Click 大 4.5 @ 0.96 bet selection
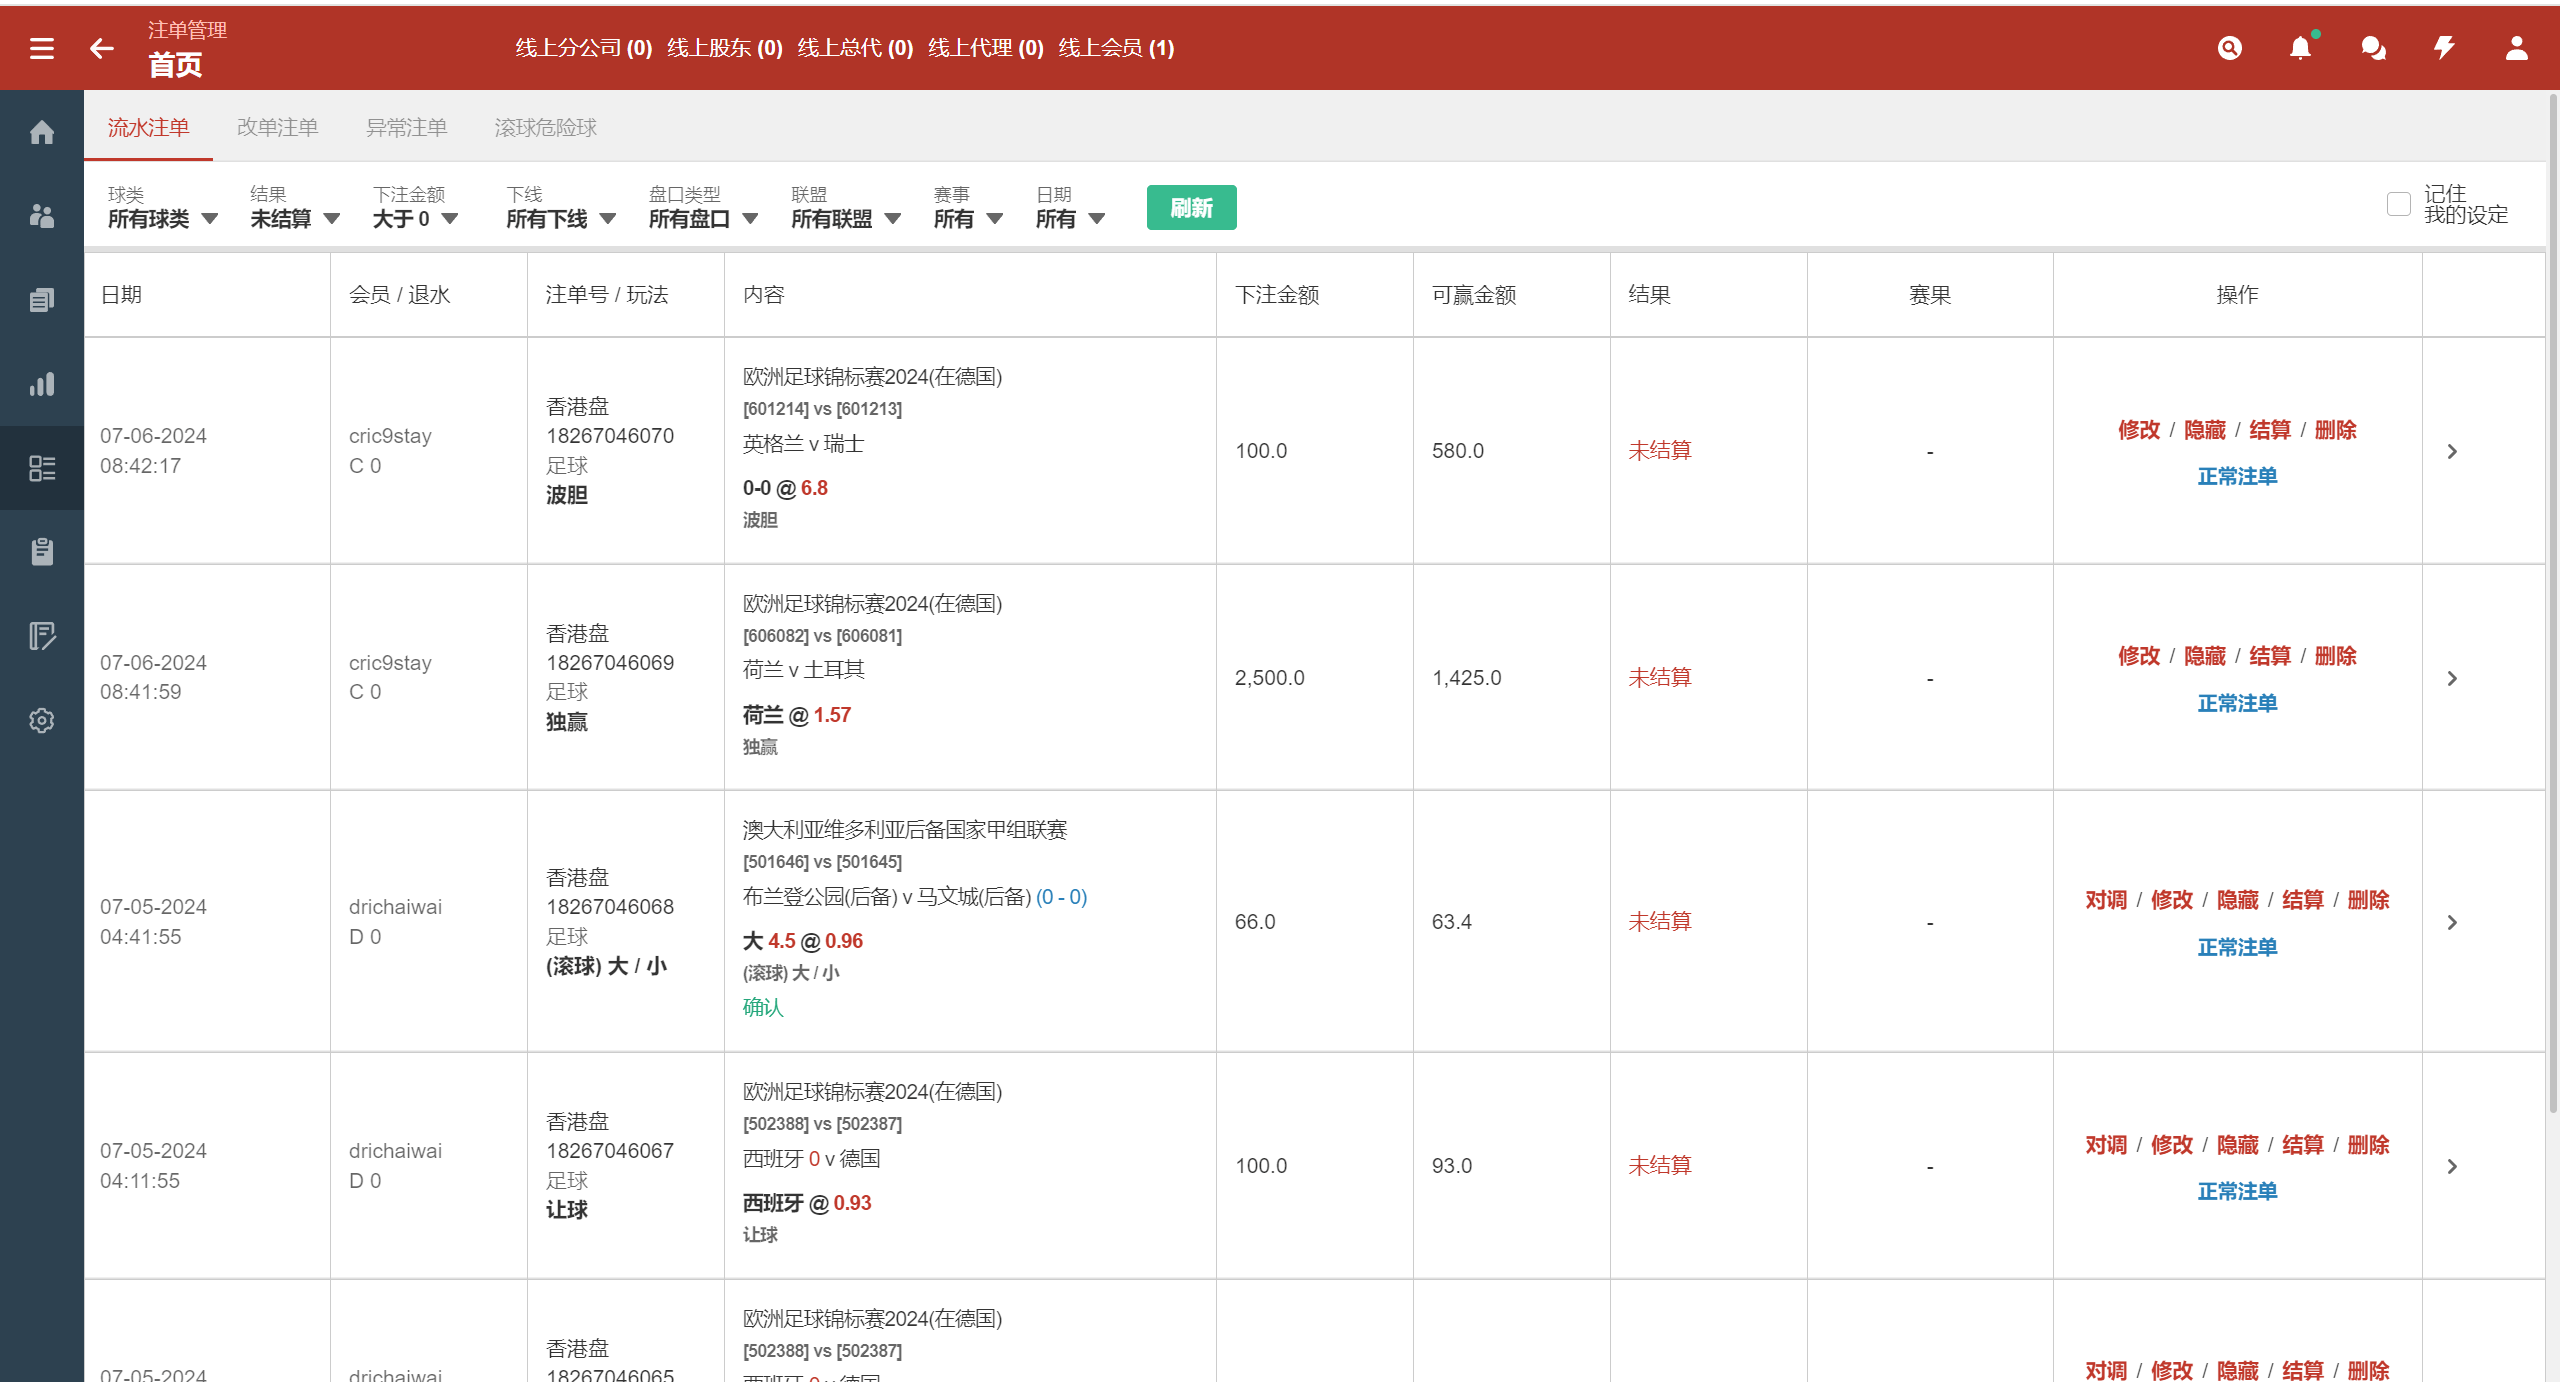The width and height of the screenshot is (2560, 1382). [x=802, y=941]
